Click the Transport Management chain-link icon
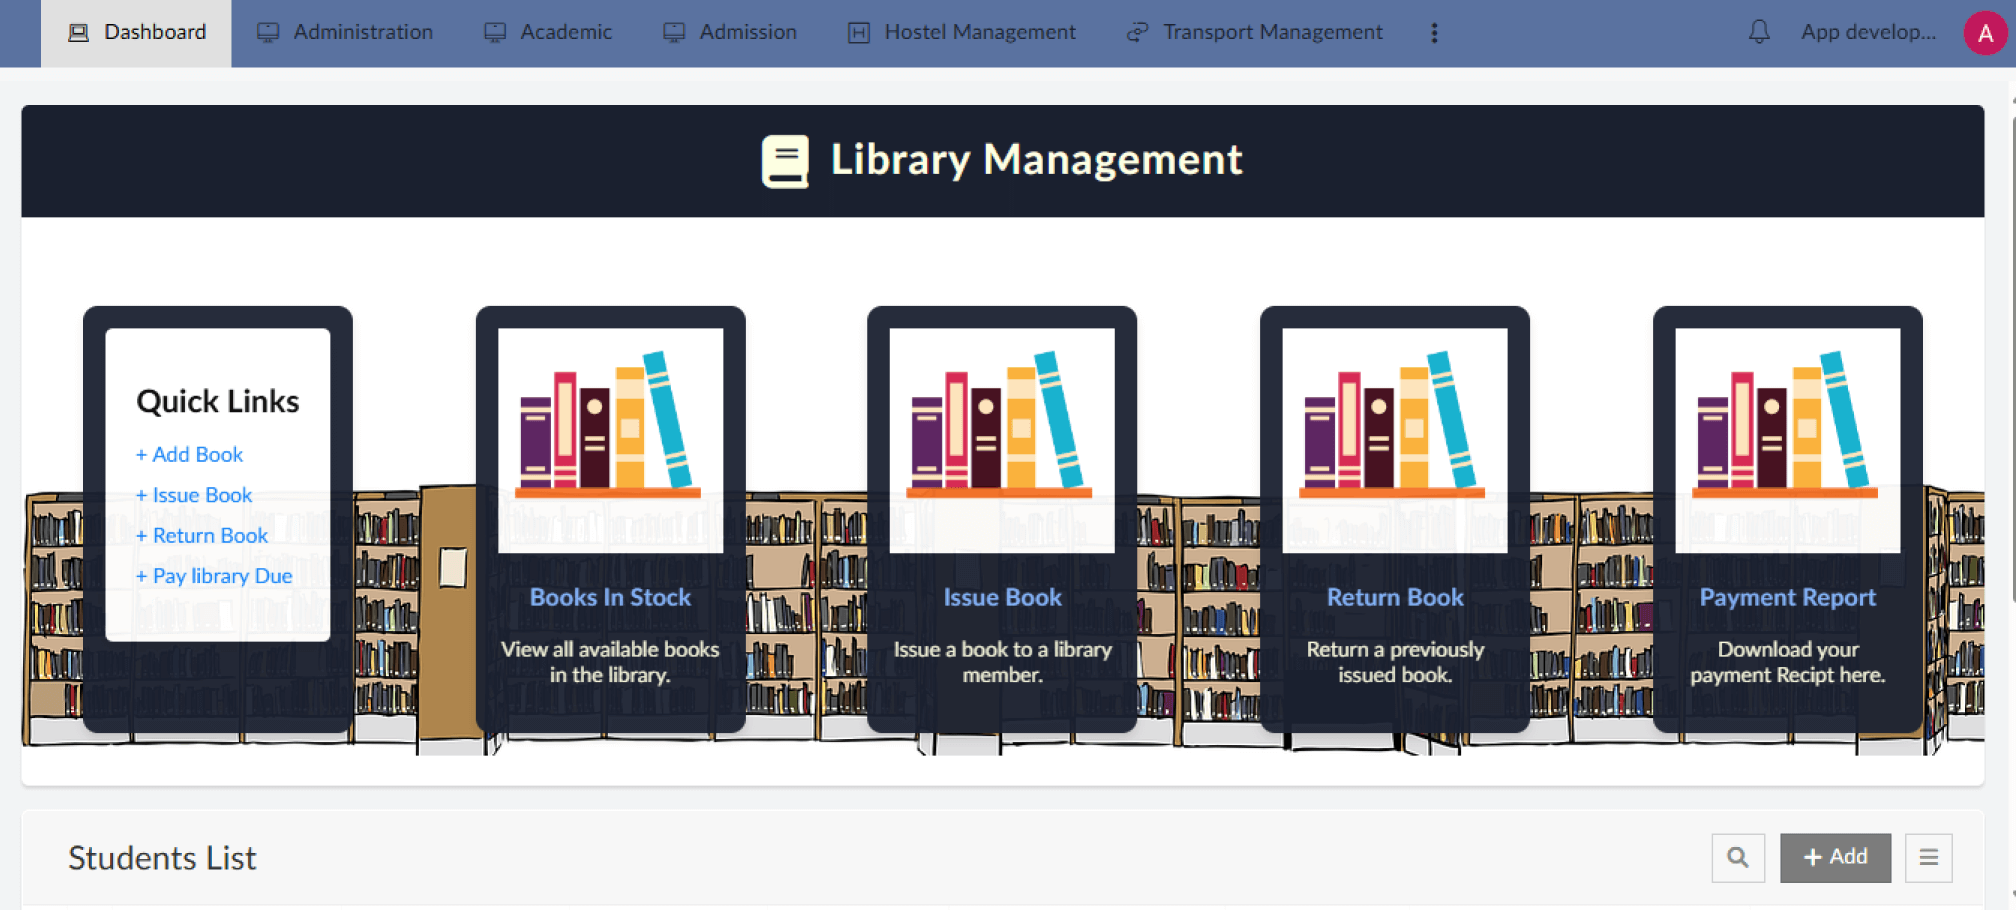 [1136, 31]
